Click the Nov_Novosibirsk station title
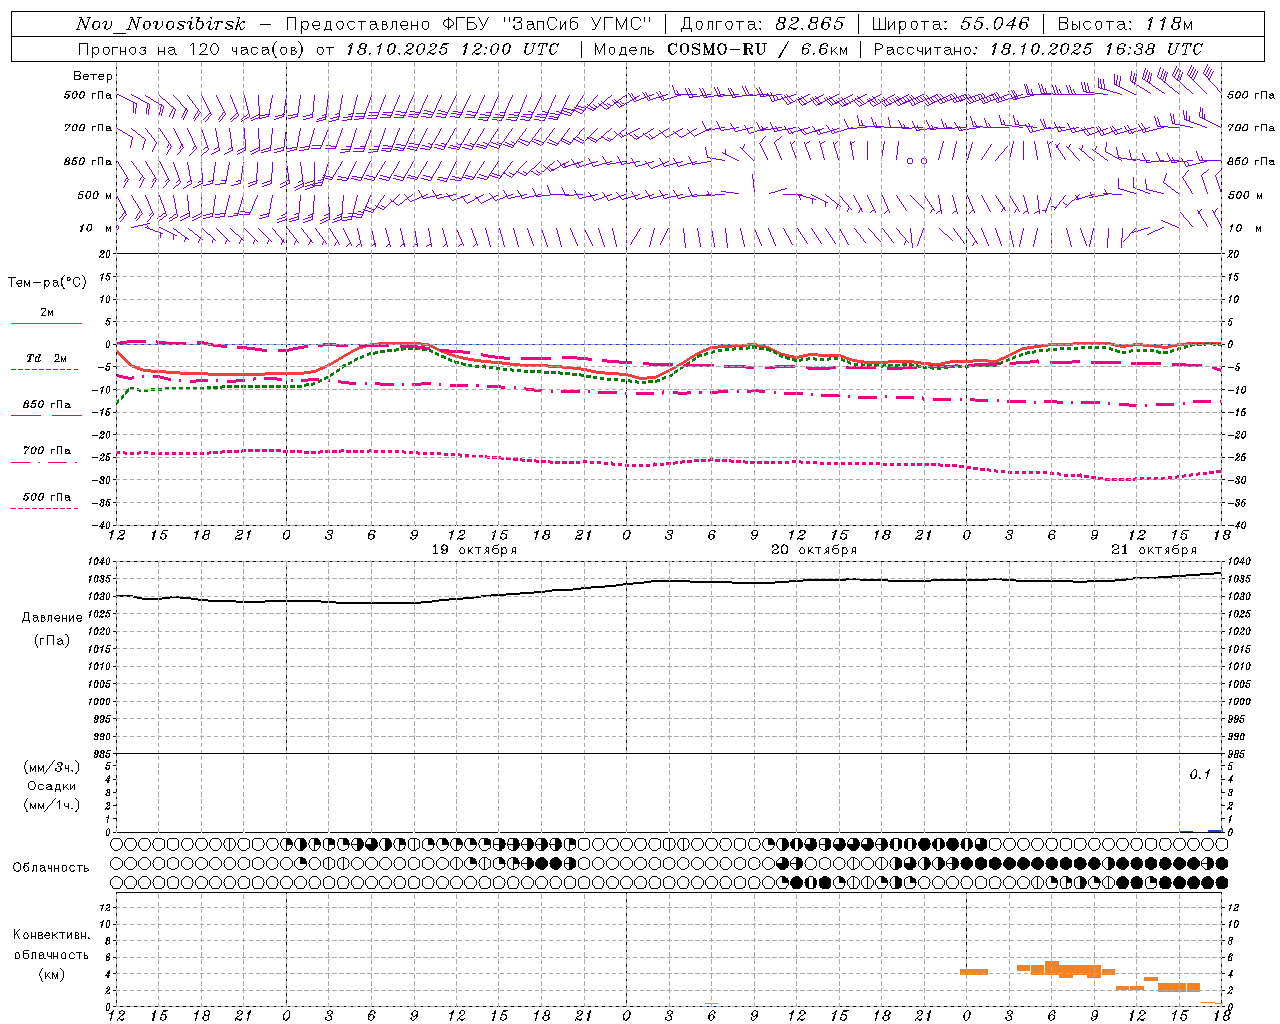Screen dimensions: 1280x1024 [161, 24]
